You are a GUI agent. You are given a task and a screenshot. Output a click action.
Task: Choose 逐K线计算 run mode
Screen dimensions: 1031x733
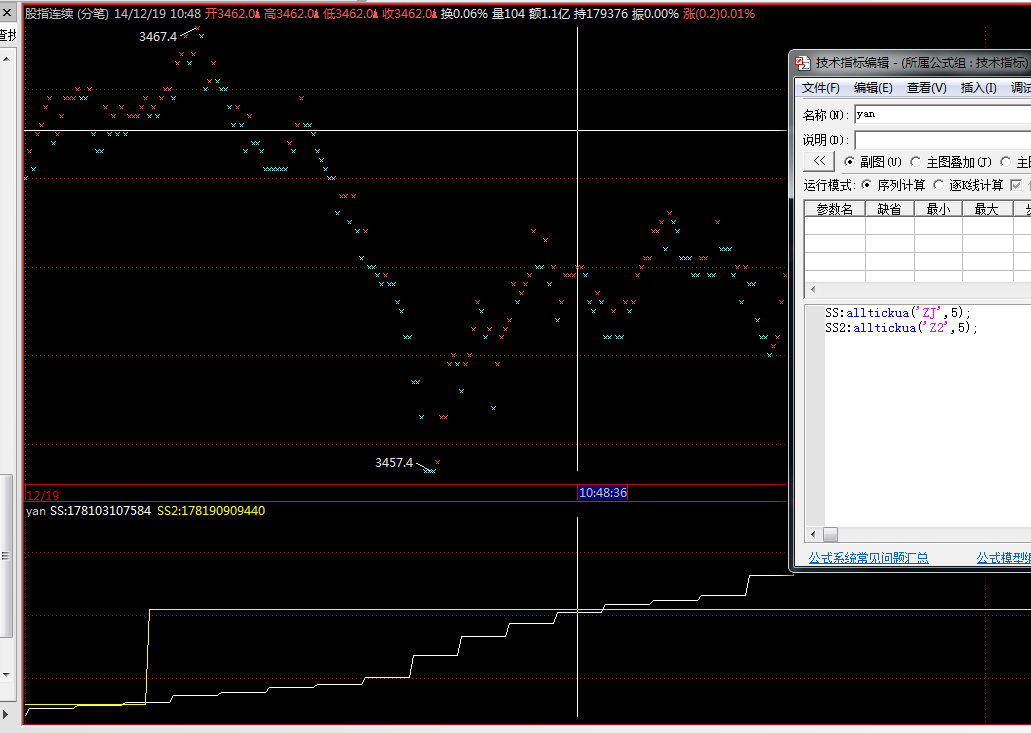pos(939,185)
